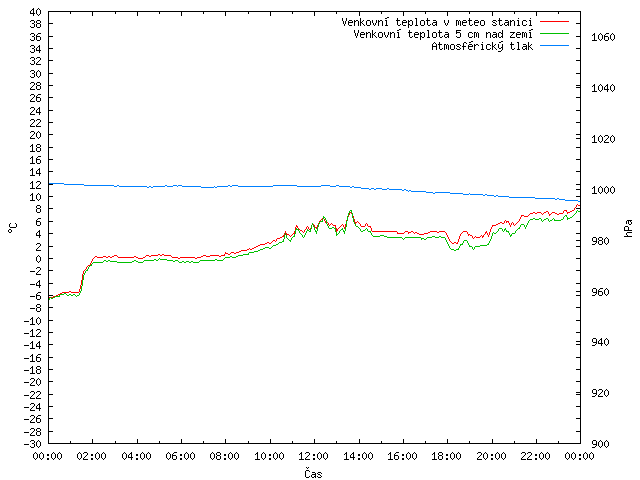Viewport: 640px width, 480px height.
Task: Click the pressure axis label '940'
Action: point(600,342)
